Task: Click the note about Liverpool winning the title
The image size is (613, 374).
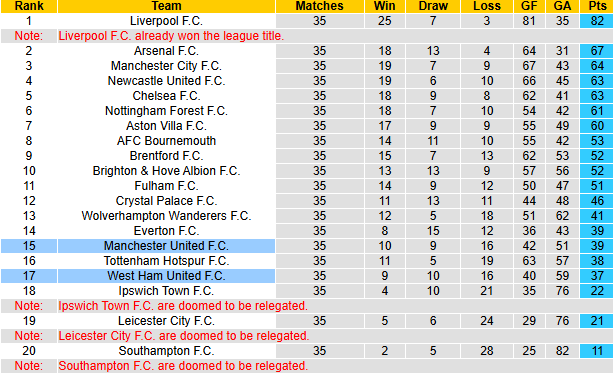Action: (x=171, y=36)
